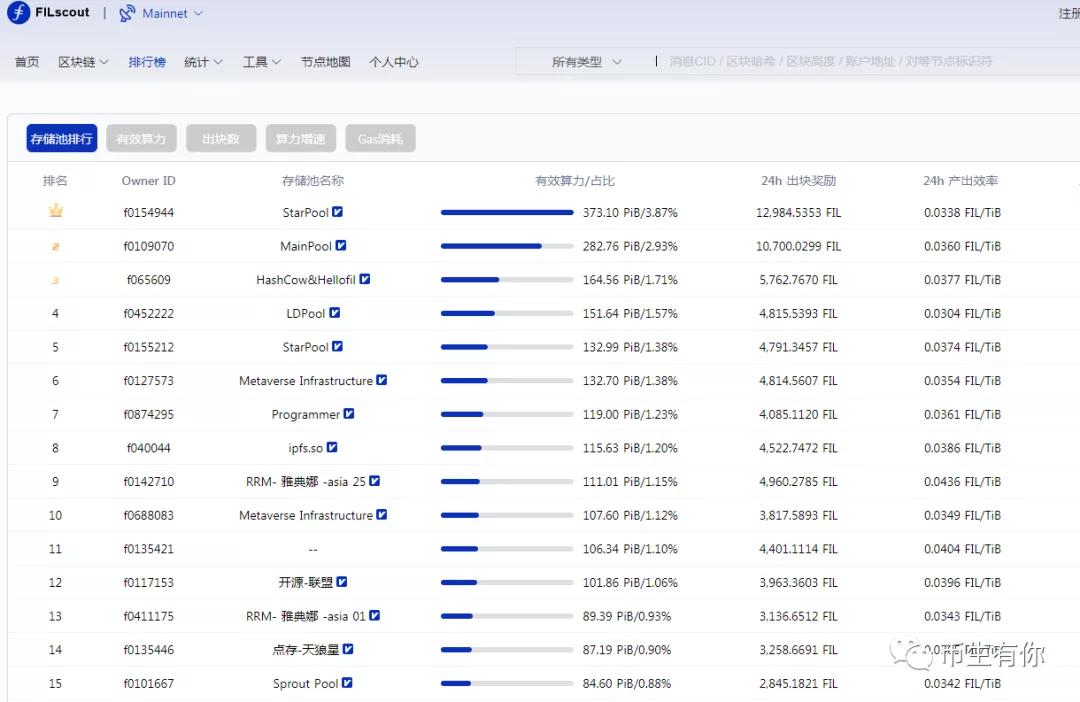Click the crown icon next to rank one
The width and height of the screenshot is (1080, 702).
coord(55,211)
